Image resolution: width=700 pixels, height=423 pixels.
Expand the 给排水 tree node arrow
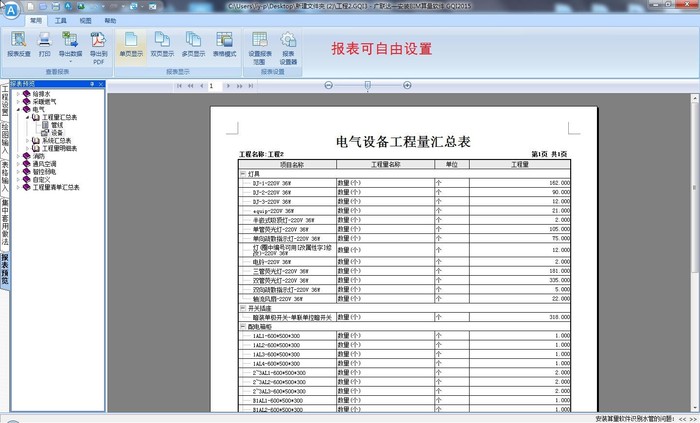click(18, 94)
